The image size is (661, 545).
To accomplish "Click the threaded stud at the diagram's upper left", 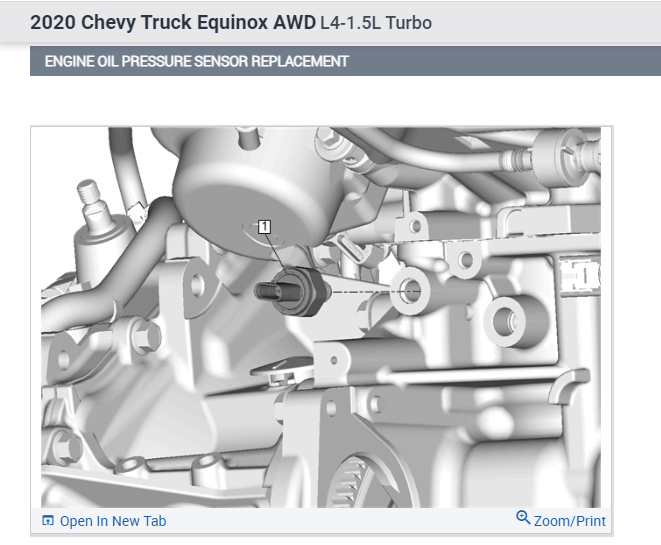I will [90, 195].
